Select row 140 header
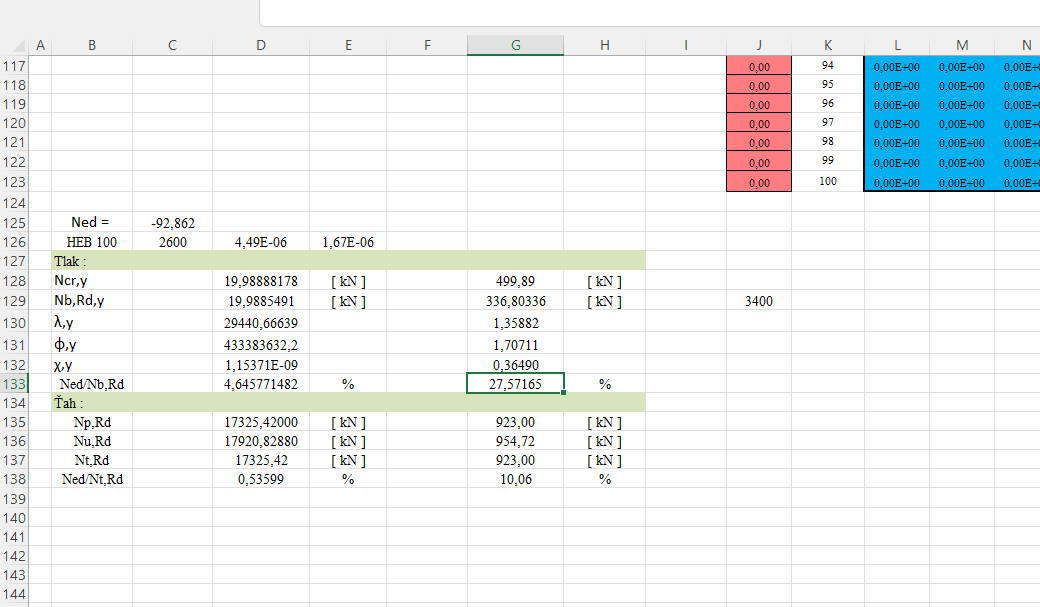1040x607 pixels. pos(14,518)
